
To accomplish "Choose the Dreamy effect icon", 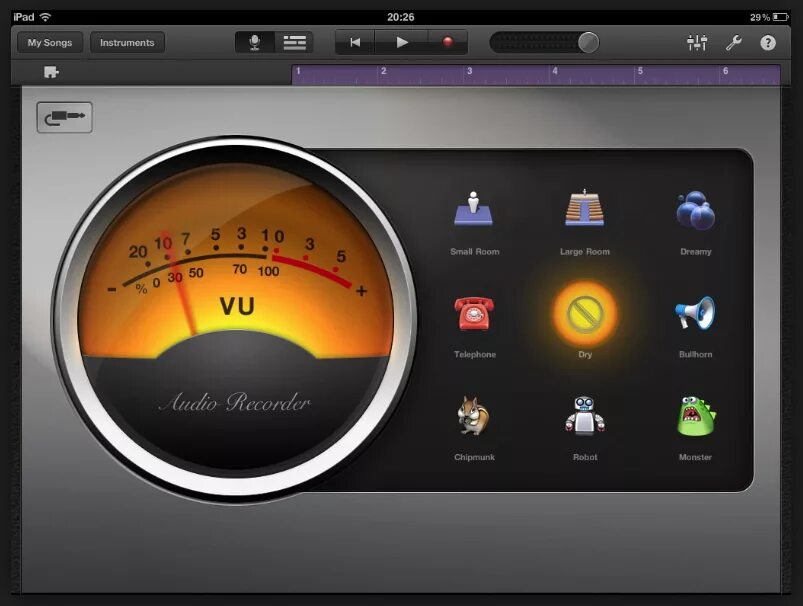I will pyautogui.click(x=695, y=210).
